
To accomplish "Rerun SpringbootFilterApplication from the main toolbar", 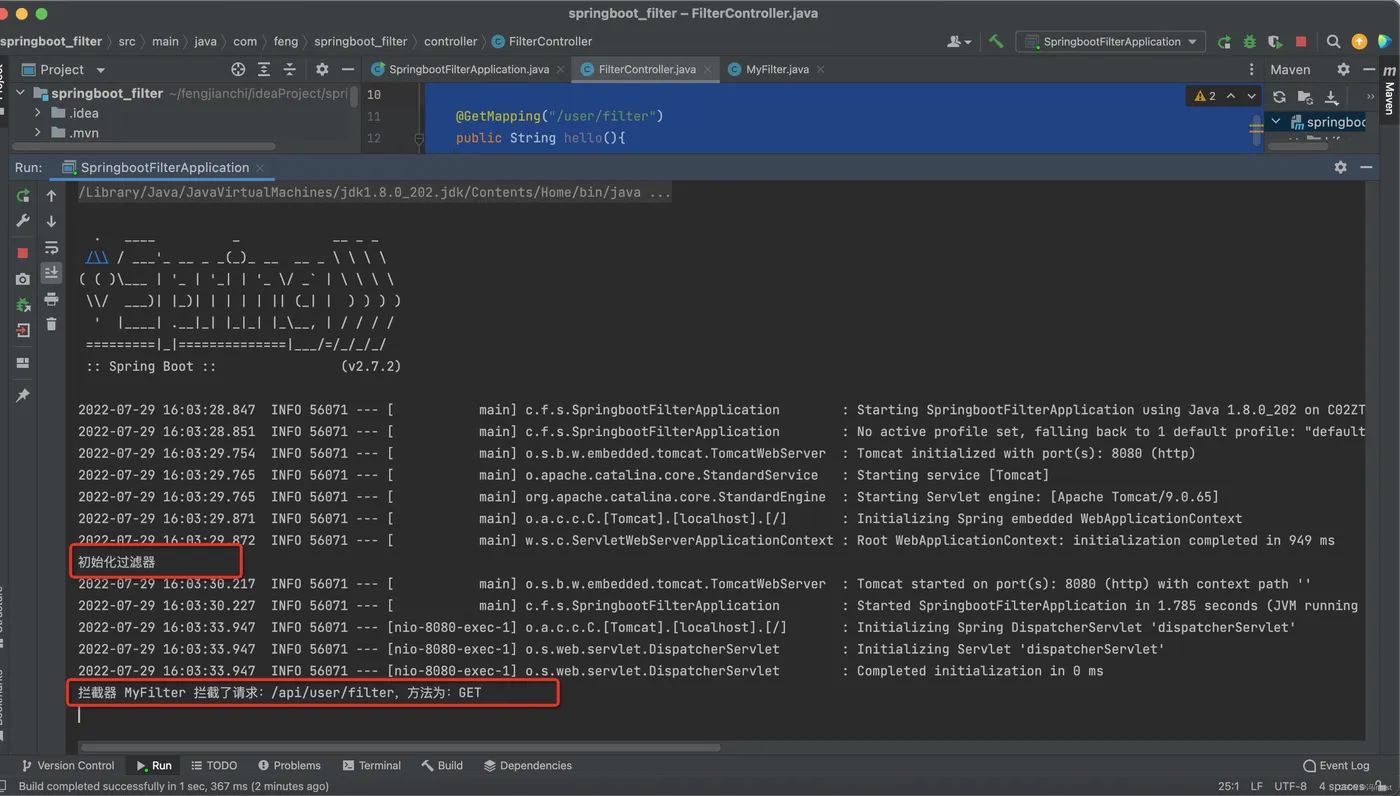I will click(1224, 41).
